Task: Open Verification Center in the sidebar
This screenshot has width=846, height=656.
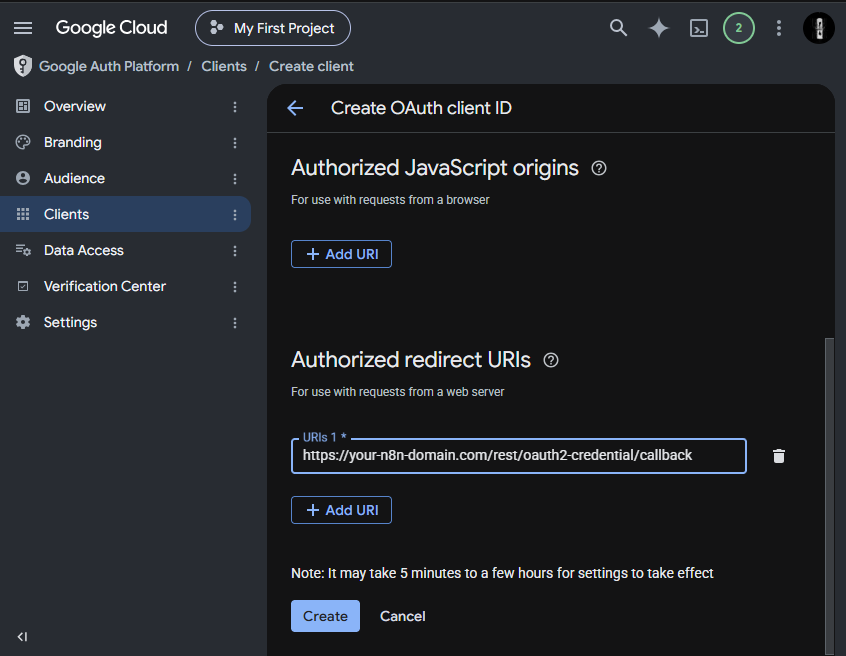Action: click(x=125, y=286)
